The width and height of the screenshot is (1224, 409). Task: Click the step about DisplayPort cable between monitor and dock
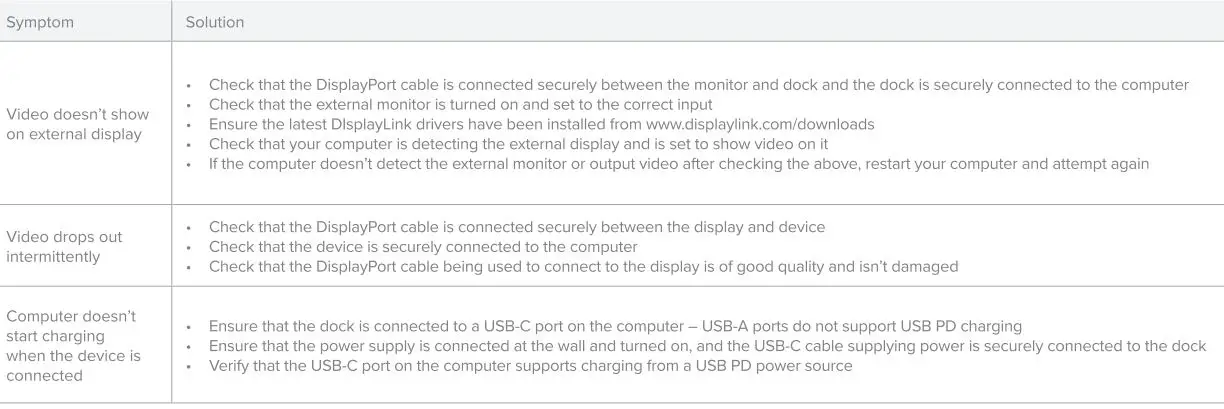coord(698,85)
